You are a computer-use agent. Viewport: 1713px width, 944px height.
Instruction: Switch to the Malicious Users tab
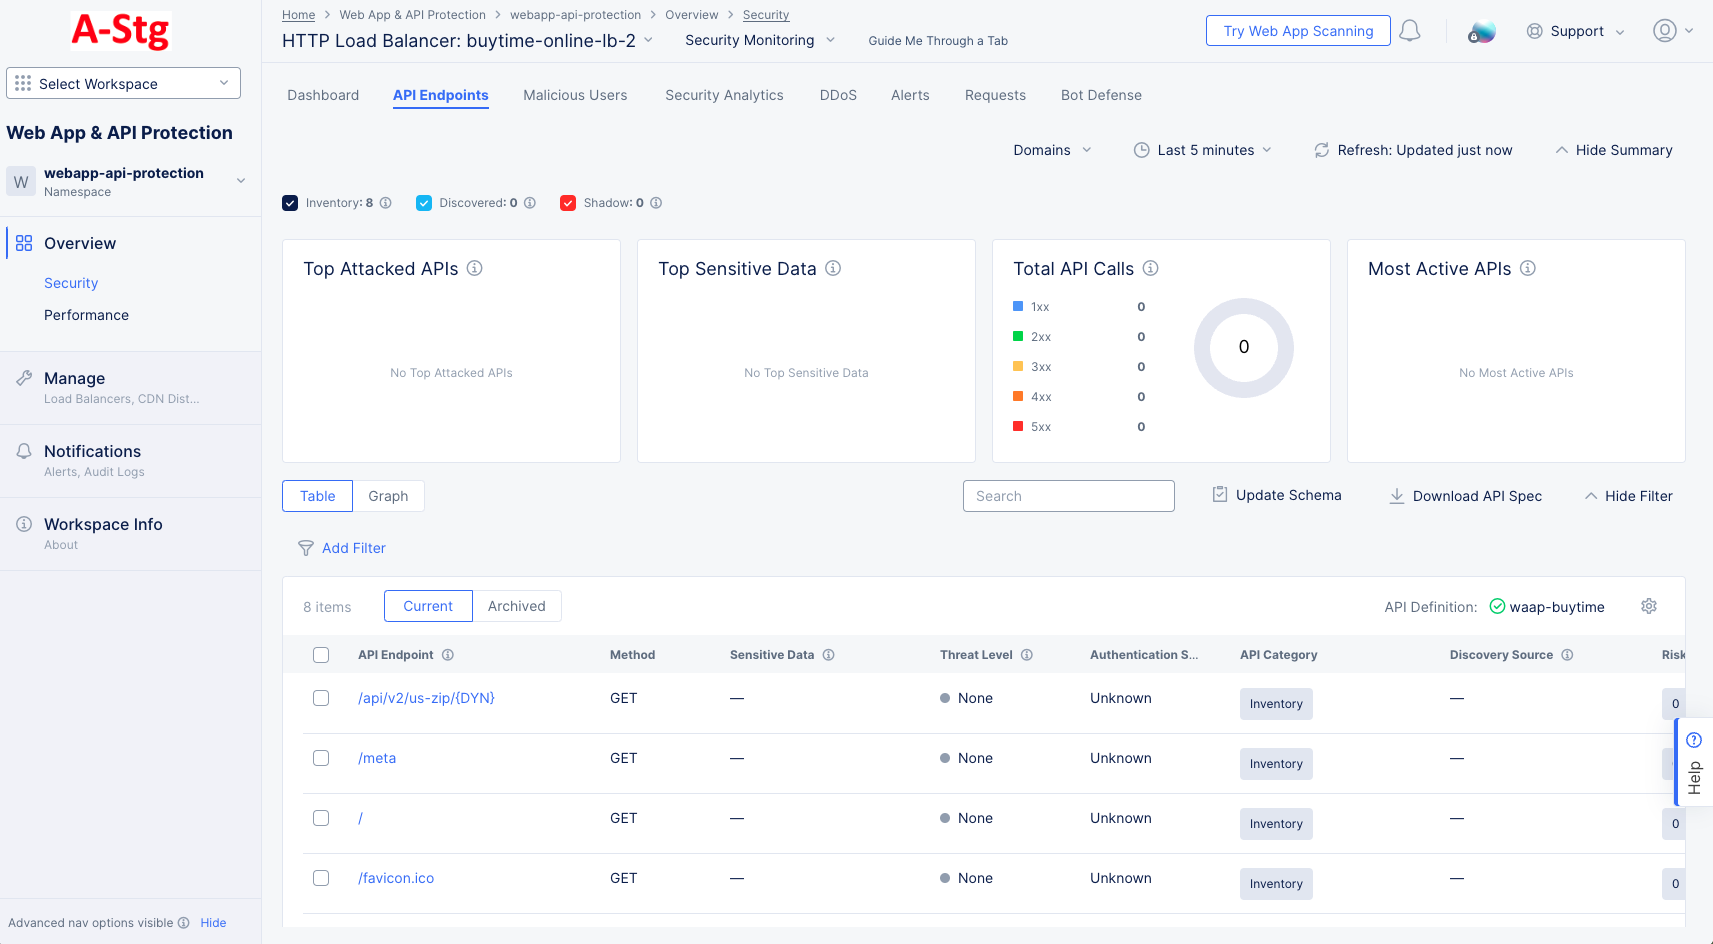(575, 95)
